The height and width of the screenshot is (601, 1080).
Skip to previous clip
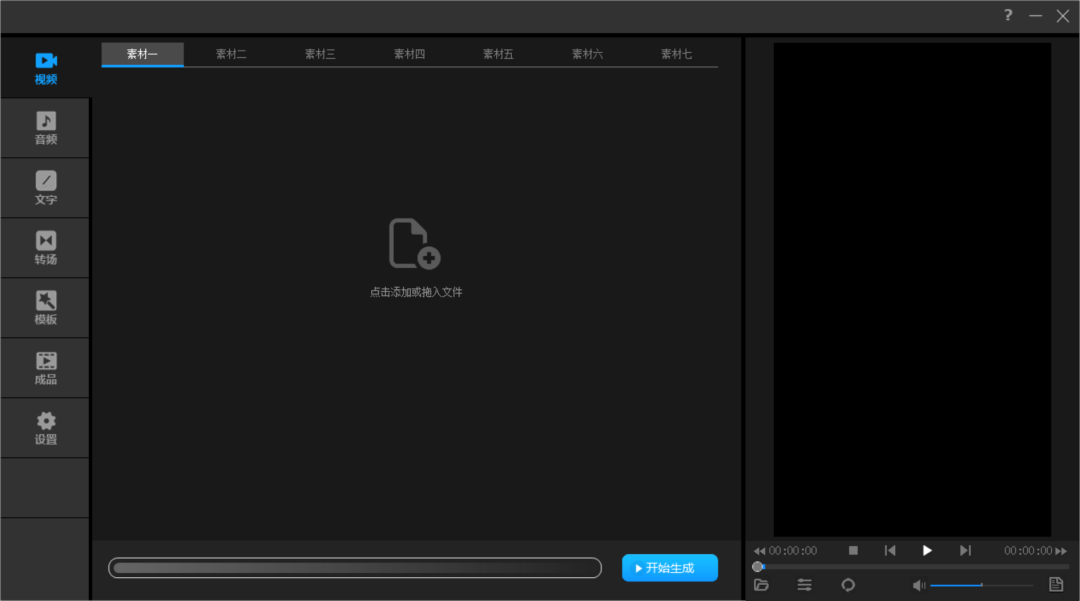[x=890, y=550]
